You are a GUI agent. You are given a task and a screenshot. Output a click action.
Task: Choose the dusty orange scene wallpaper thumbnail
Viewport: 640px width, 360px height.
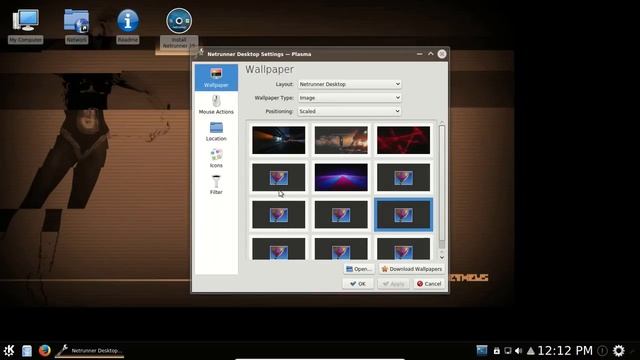click(x=341, y=140)
